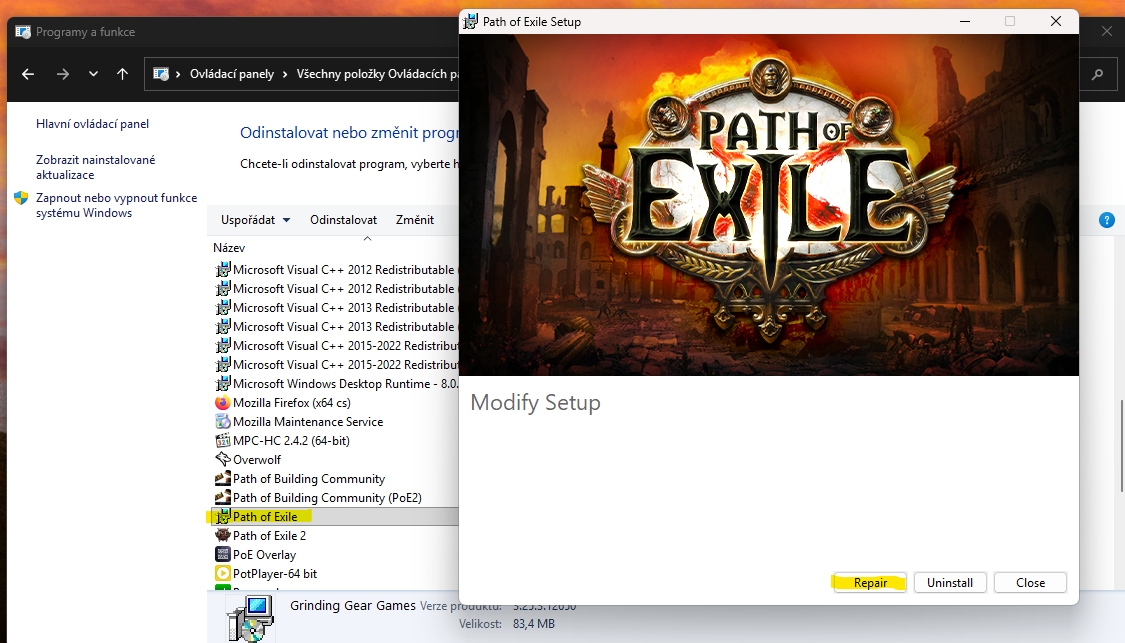Click Odinstalovat in the toolbar

(343, 220)
